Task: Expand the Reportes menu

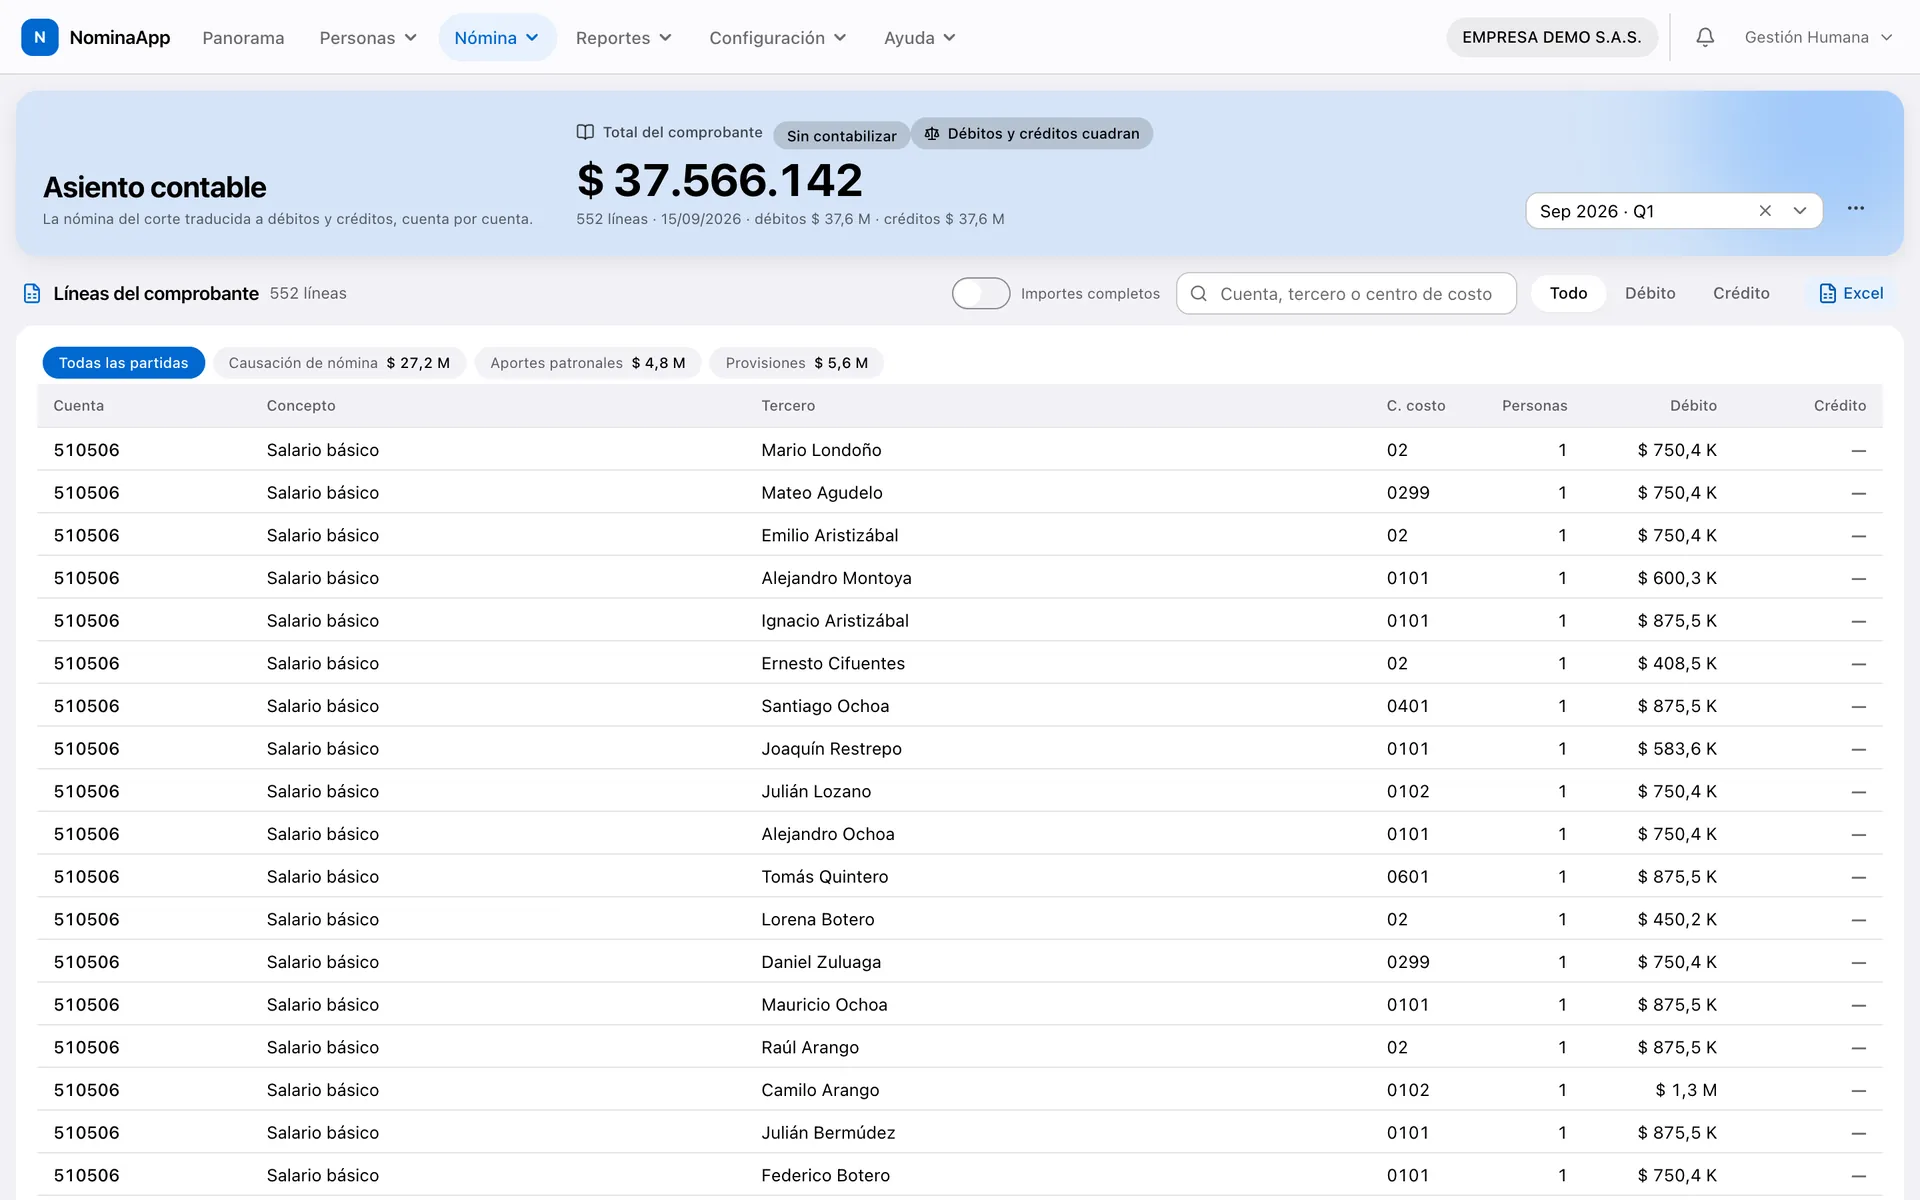Action: [624, 38]
